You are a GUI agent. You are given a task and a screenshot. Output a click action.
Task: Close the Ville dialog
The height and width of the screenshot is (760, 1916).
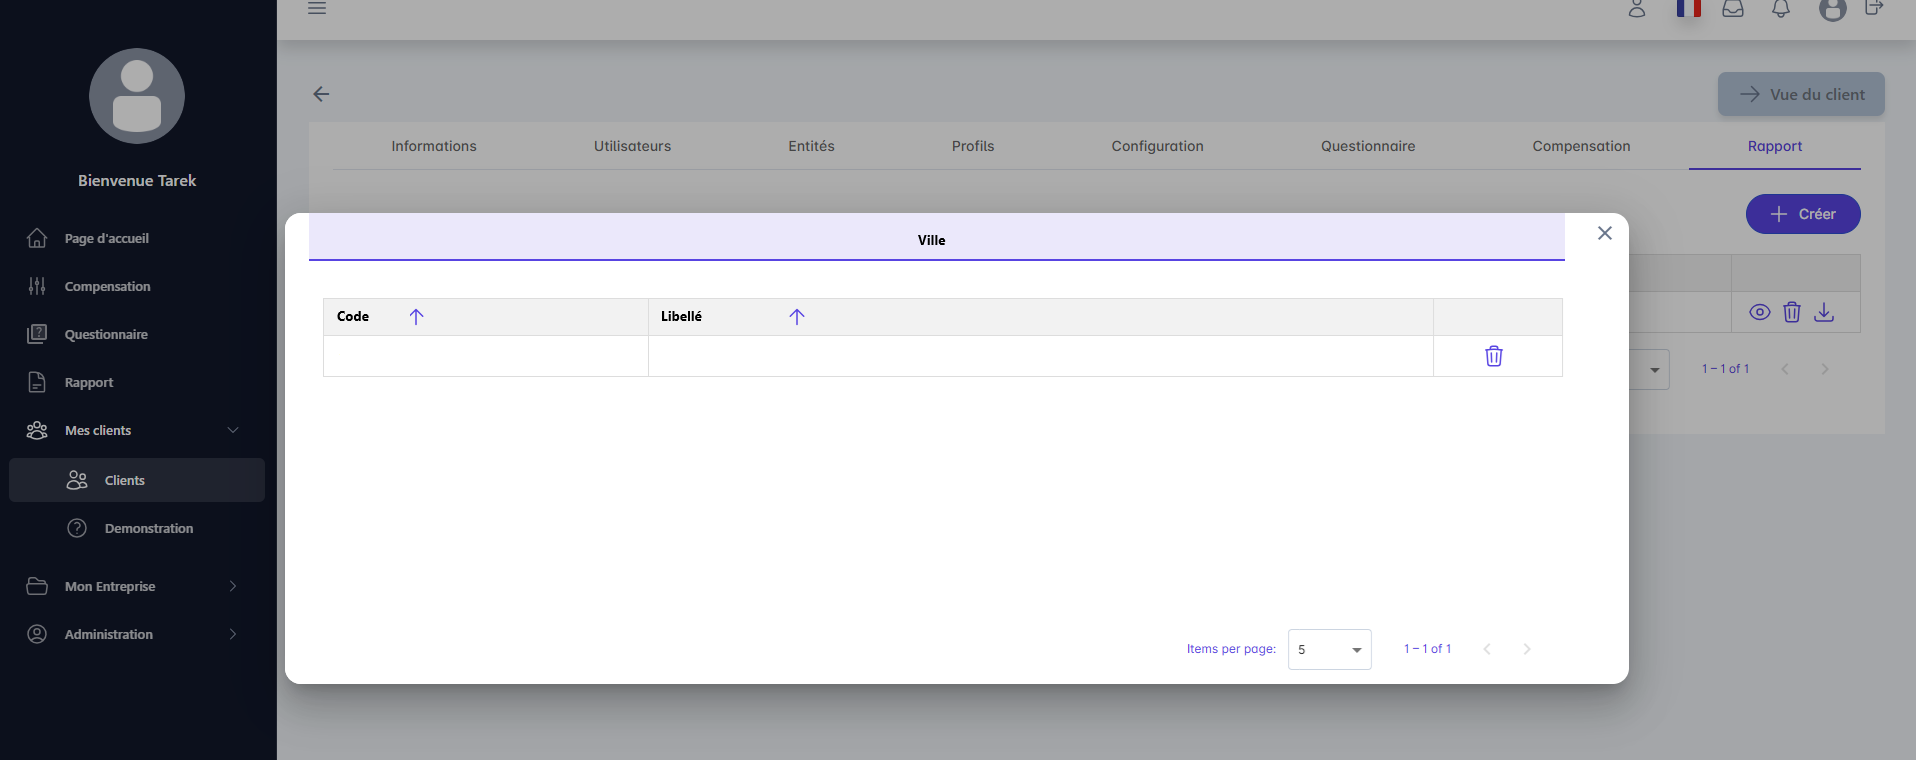click(x=1604, y=233)
